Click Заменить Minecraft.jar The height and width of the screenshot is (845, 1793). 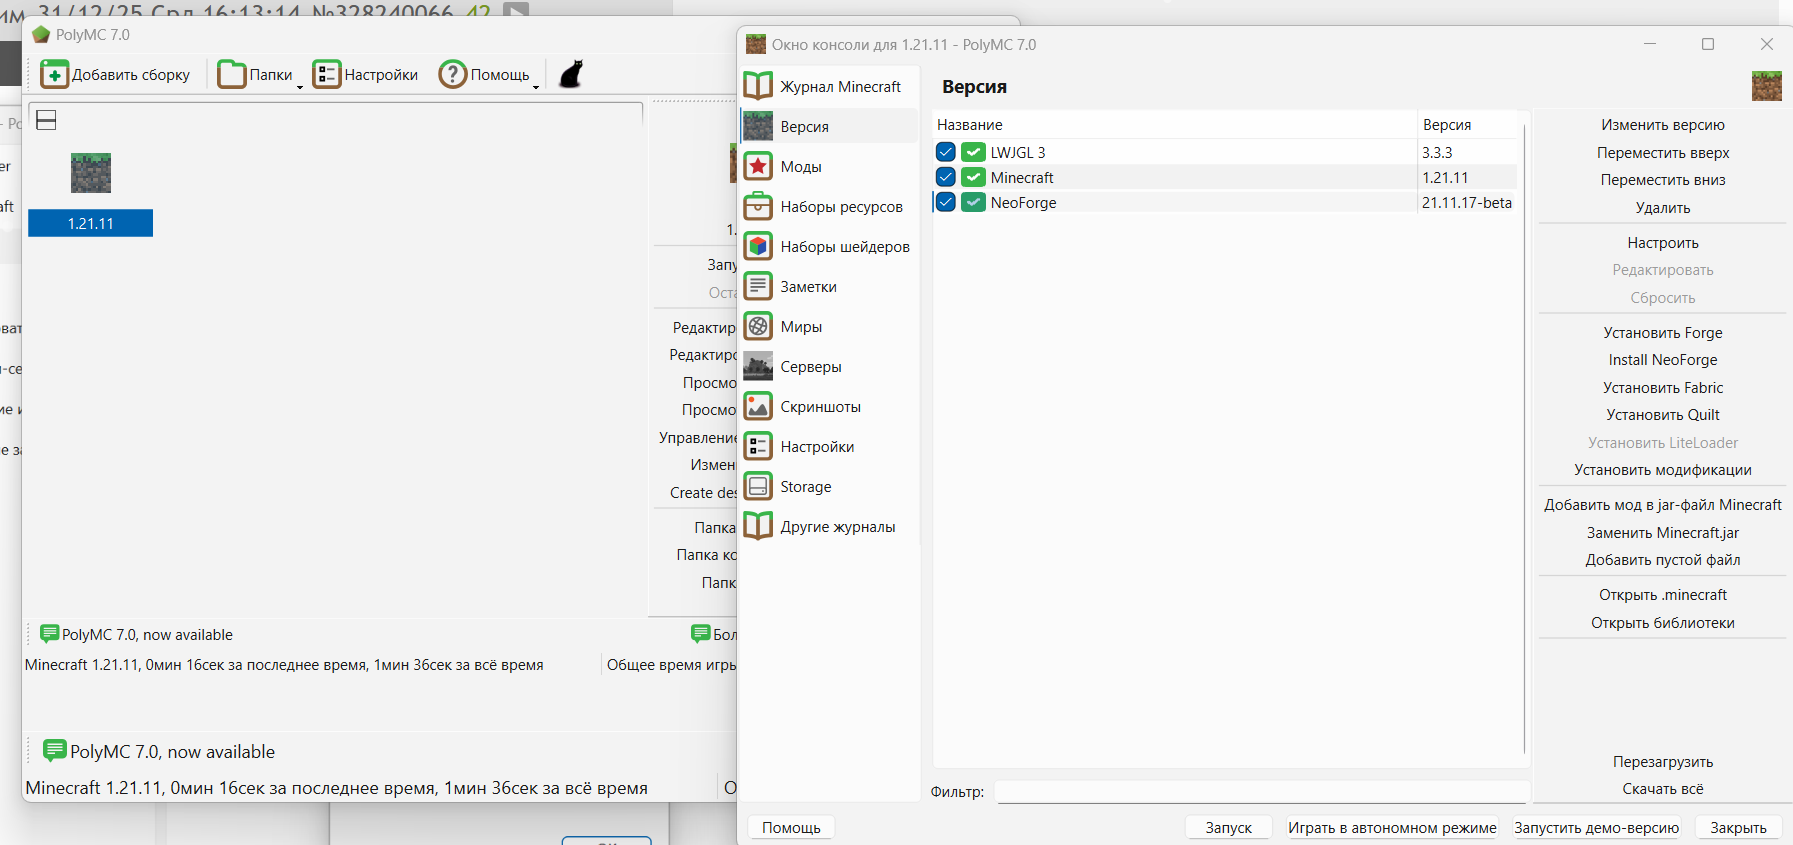1662,533
